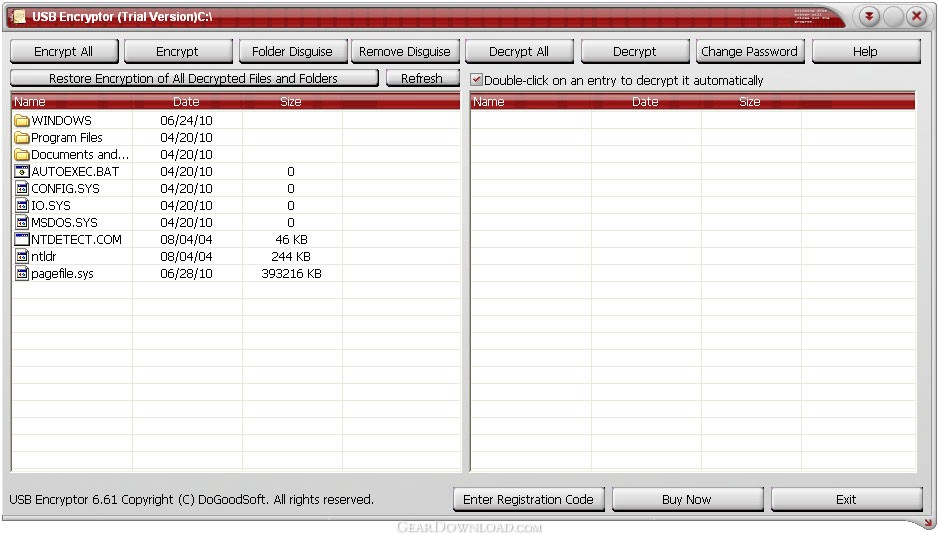Viewport: 939px width, 535px height.
Task: Sort right list by Size column
Action: 750,102
